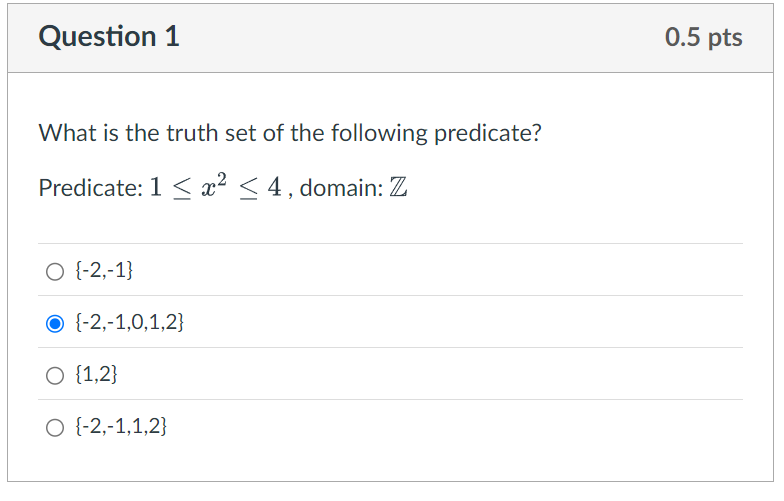Click the word 'predicate?' ending the question
The image size is (784, 501).
point(487,133)
